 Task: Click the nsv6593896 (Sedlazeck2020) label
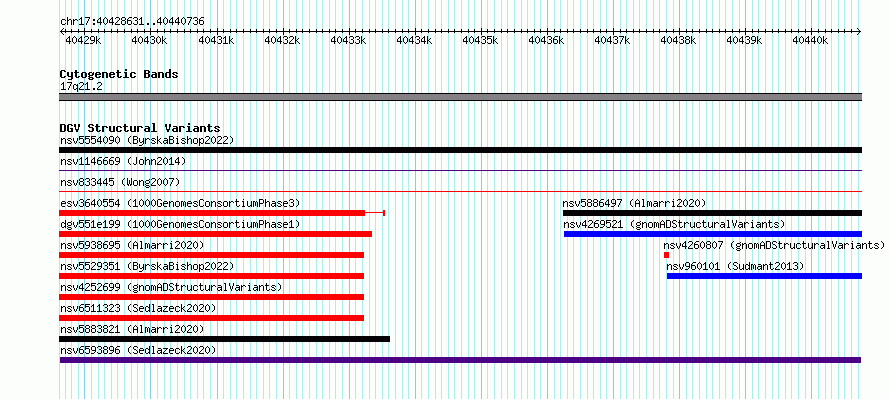coord(138,350)
